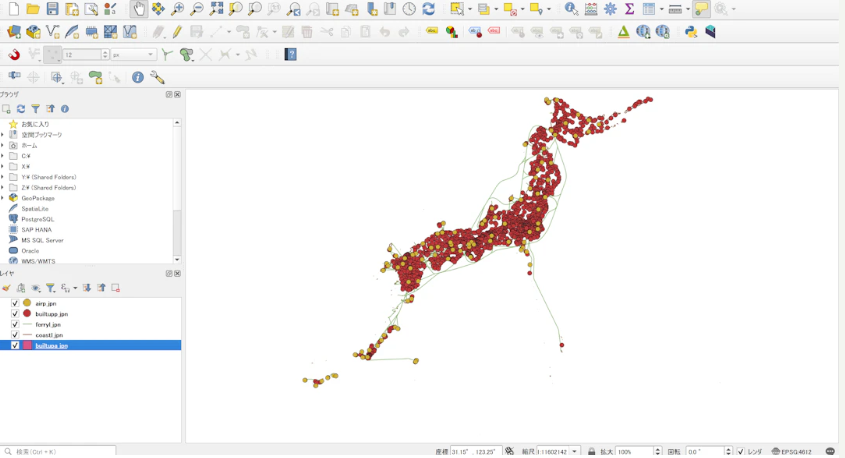The width and height of the screenshot is (845, 458).
Task: Save the project with floppy disk icon
Action: [x=52, y=9]
